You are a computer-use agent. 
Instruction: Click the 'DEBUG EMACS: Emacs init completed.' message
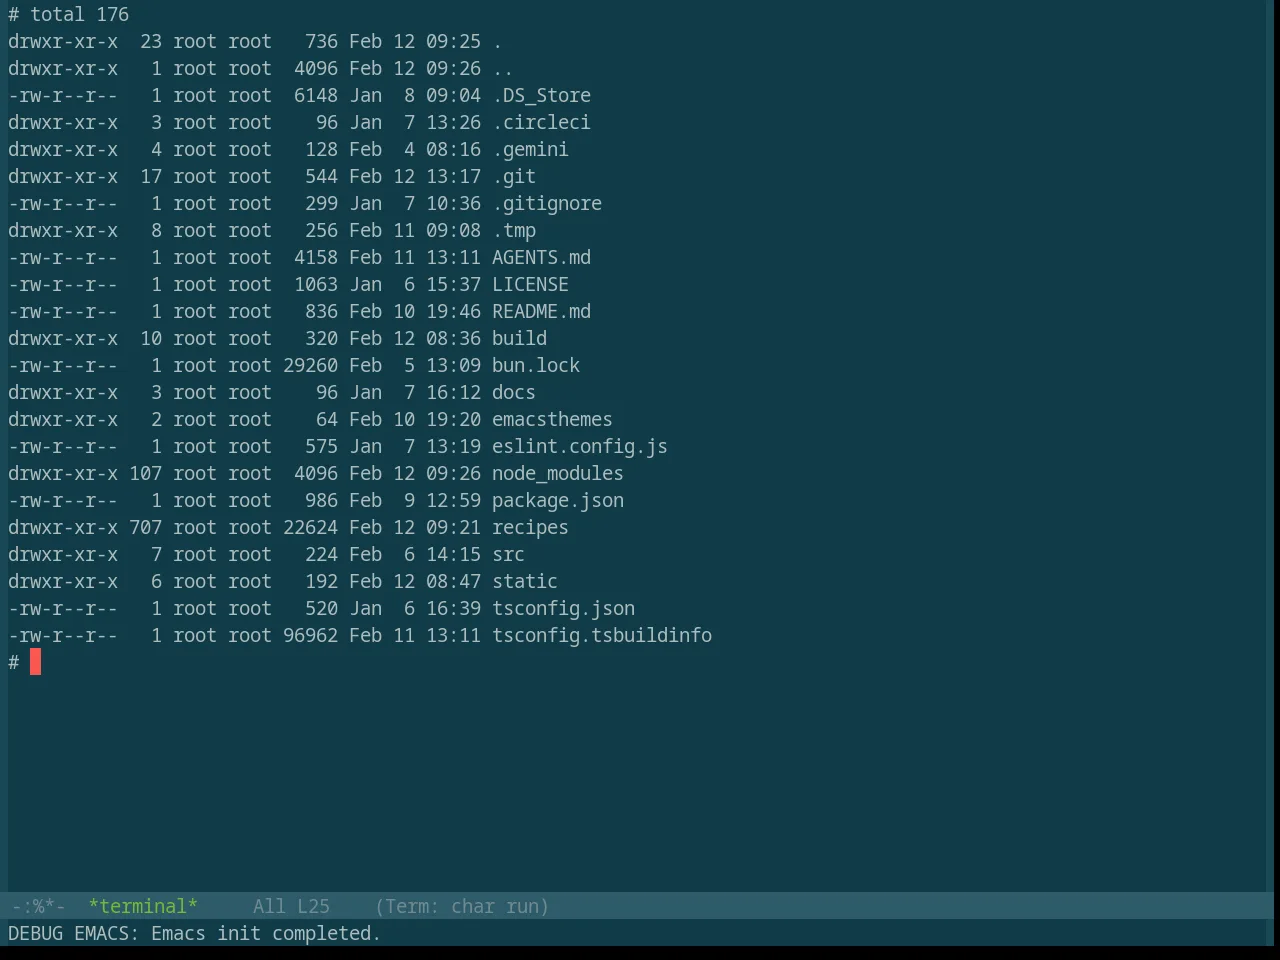pyautogui.click(x=194, y=933)
